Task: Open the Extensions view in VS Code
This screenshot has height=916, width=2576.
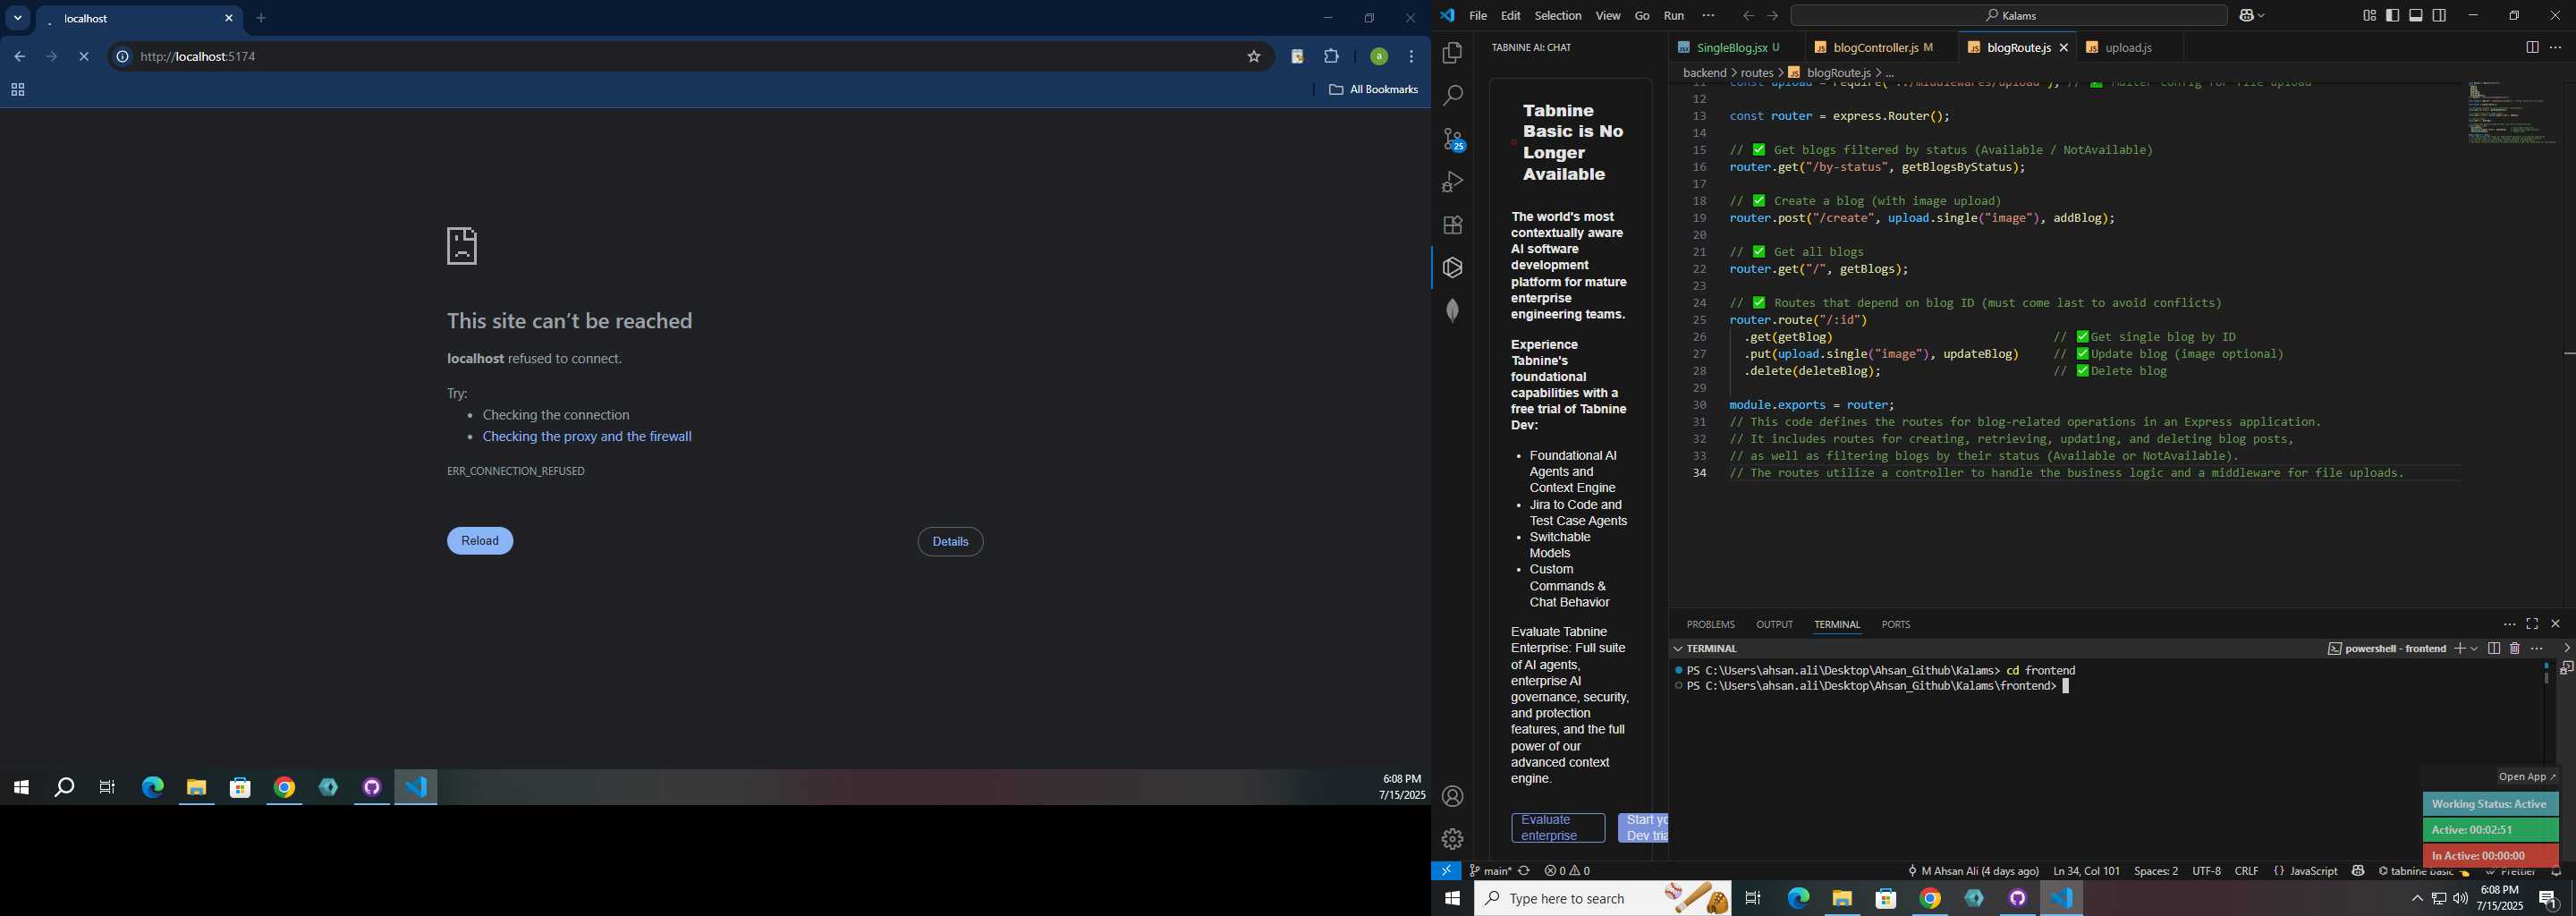Action: coord(1452,225)
